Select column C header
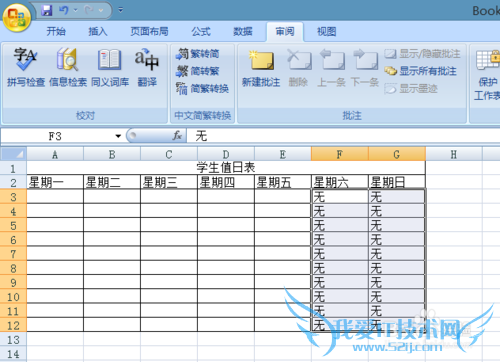Screen dimensions: 500x362 click(169, 154)
